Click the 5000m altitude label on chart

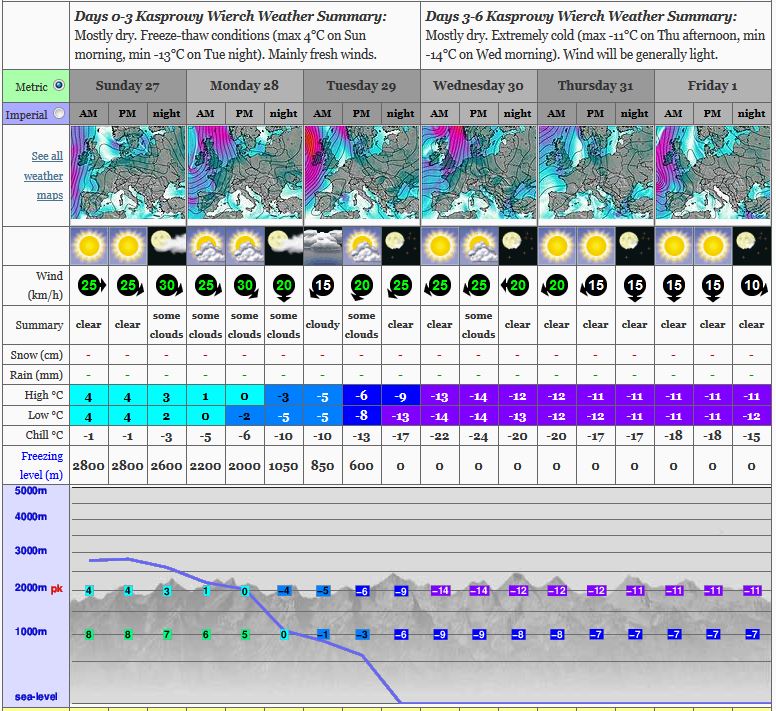(30, 491)
